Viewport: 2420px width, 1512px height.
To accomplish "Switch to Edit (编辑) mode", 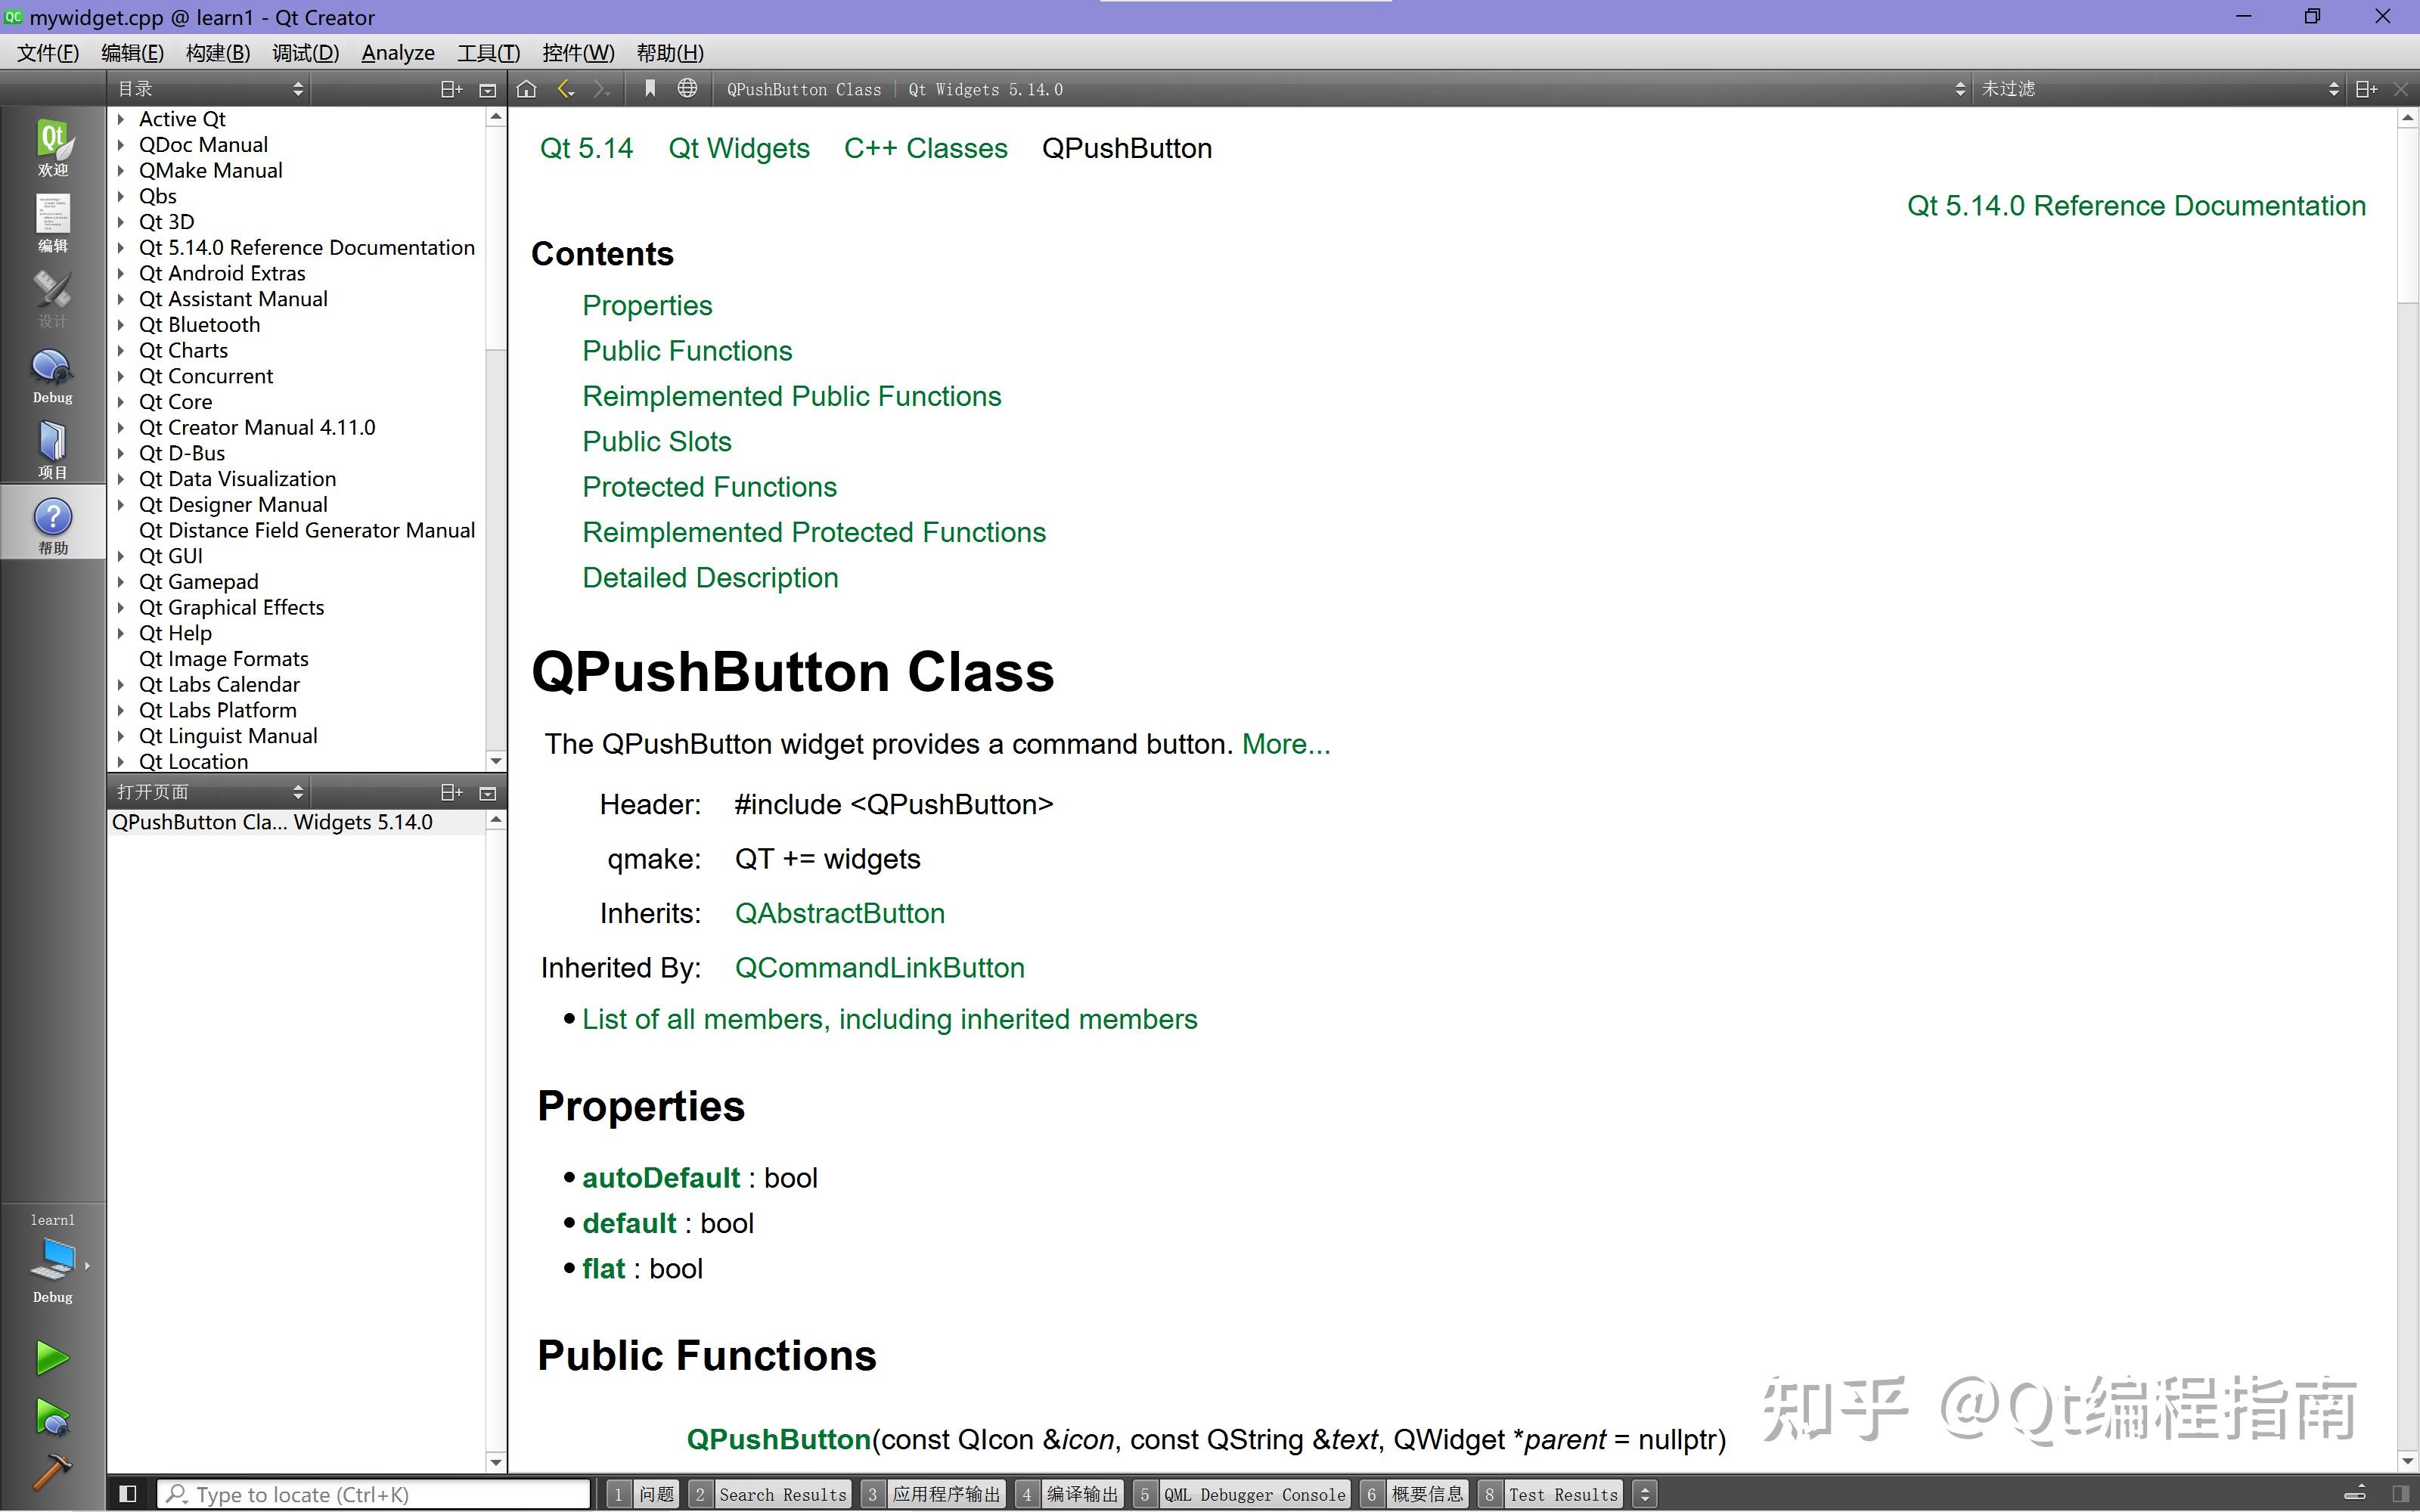I will click(x=52, y=222).
